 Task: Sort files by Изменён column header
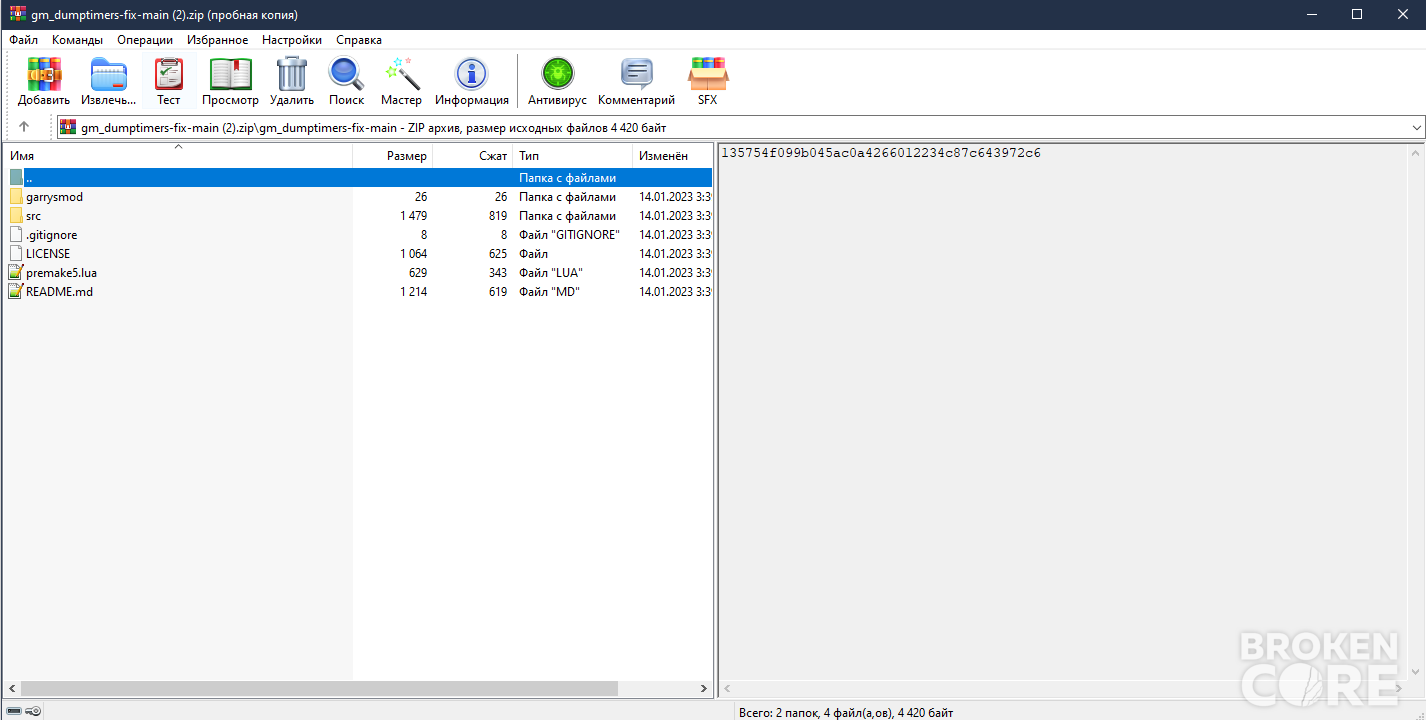[672, 156]
